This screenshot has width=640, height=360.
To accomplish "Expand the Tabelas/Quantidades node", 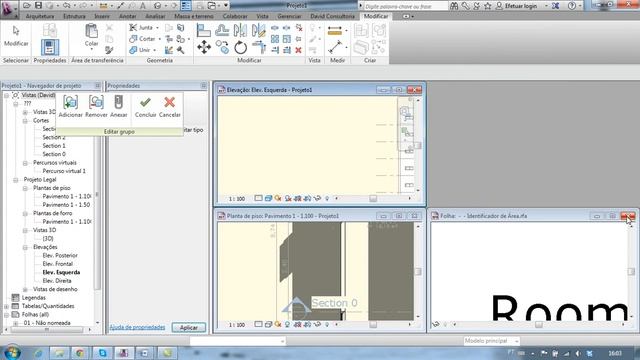I will 6,306.
